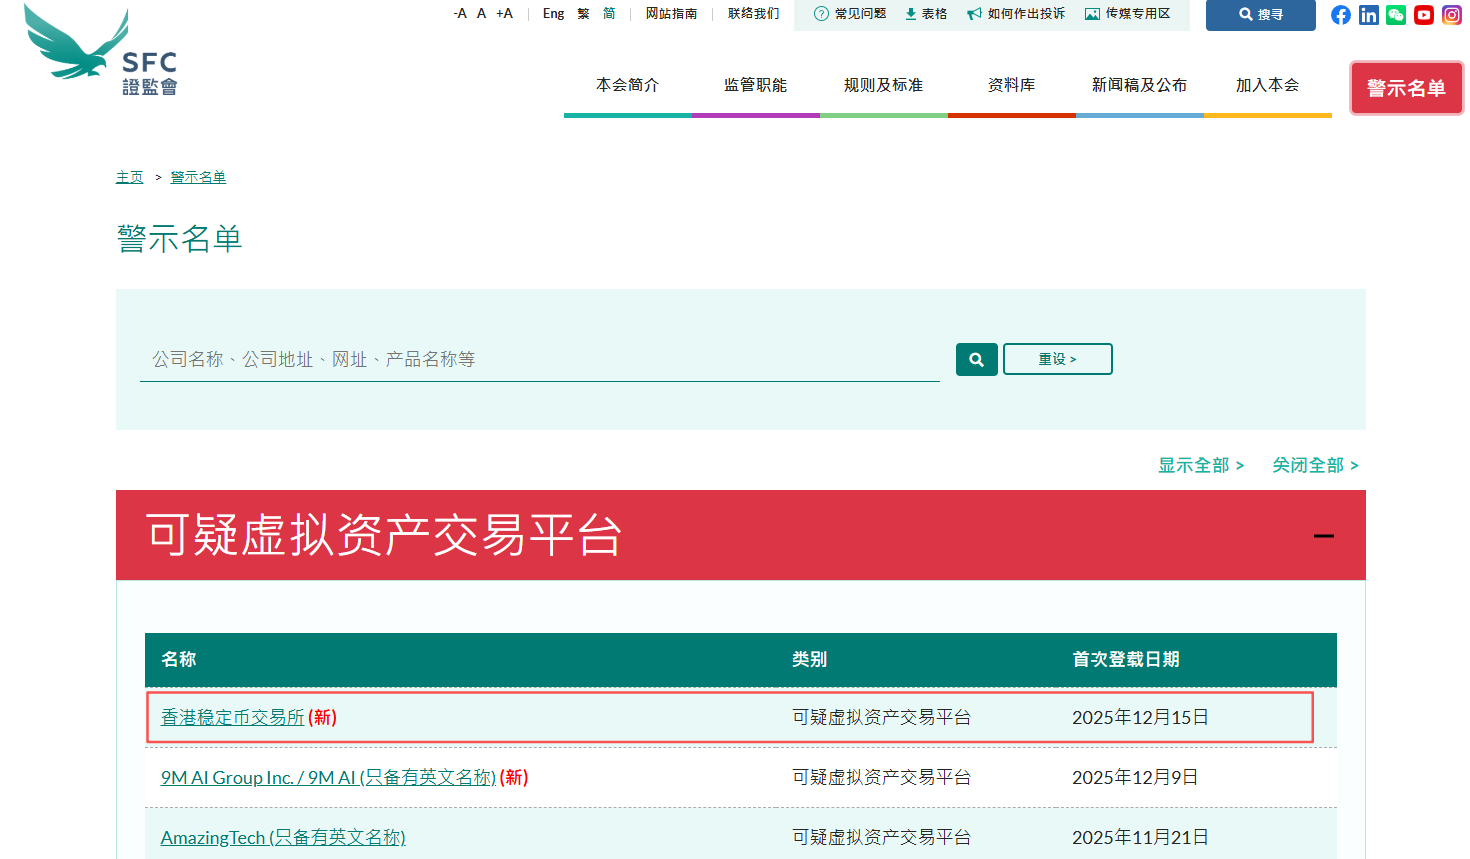The width and height of the screenshot is (1470, 859).
Task: Click the SFC eagle logo
Action: pos(100,52)
